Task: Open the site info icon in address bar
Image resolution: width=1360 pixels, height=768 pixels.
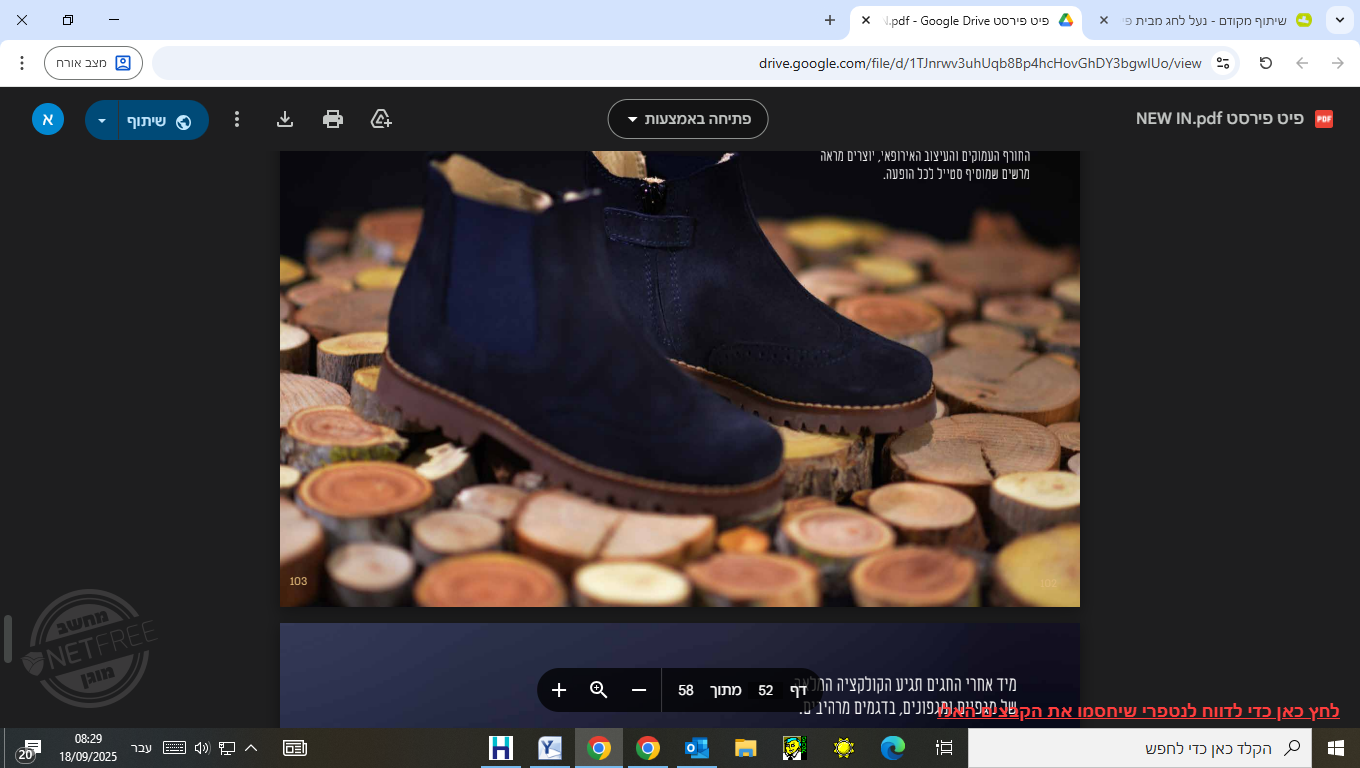Action: click(1222, 63)
